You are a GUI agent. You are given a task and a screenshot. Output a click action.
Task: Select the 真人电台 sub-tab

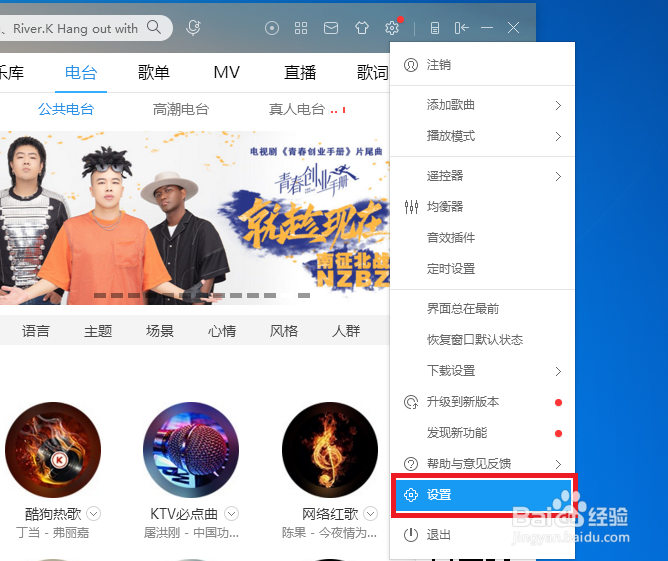coord(297,109)
